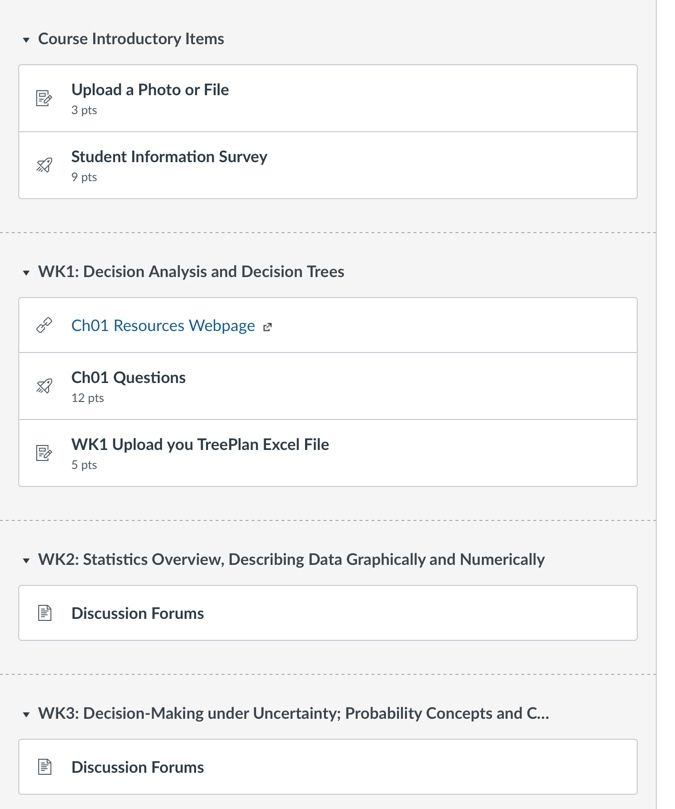
Task: Open the Student Information Survey quiz
Action: click(x=169, y=156)
